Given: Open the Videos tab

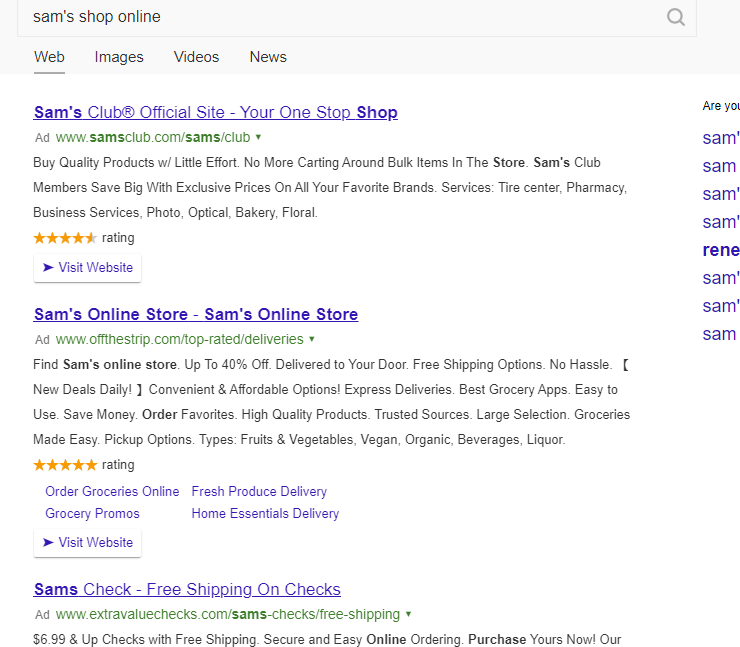Looking at the screenshot, I should pos(196,57).
